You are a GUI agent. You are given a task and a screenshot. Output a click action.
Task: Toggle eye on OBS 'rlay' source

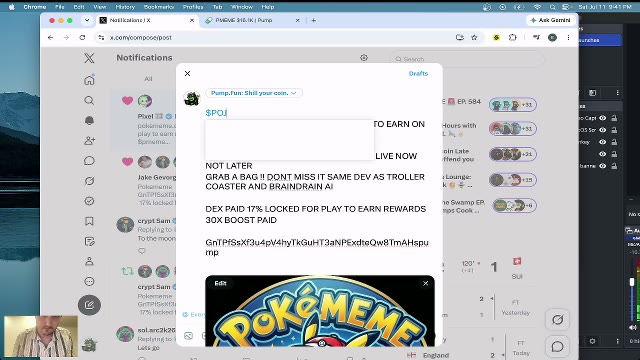coord(602,142)
